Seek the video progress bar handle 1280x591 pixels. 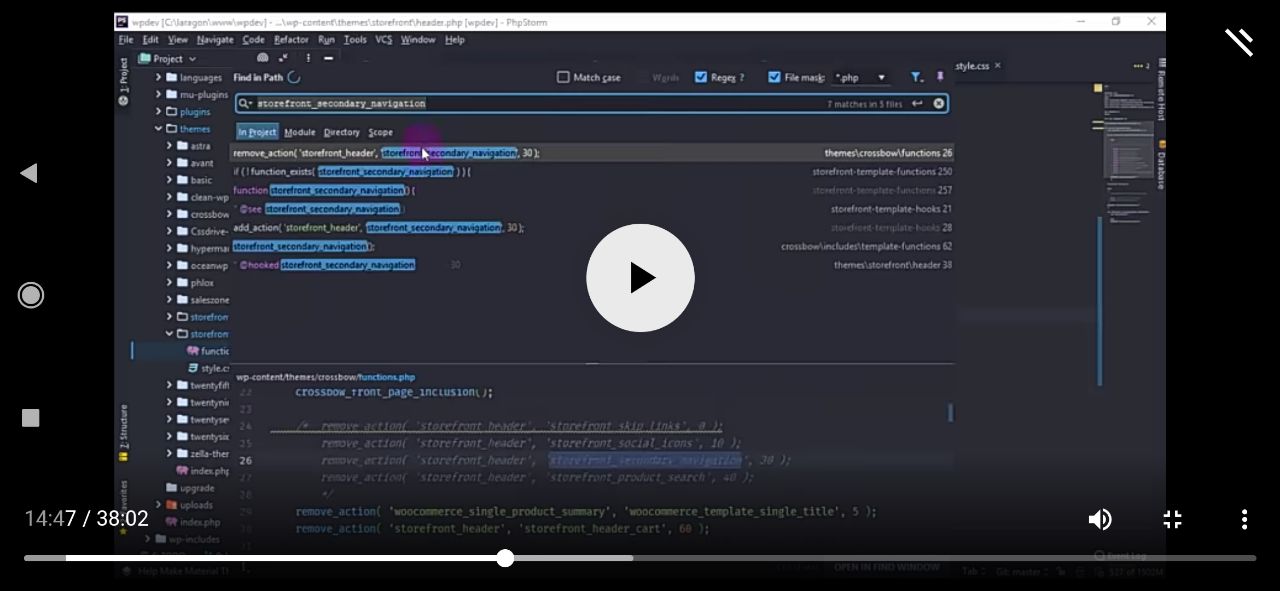[x=505, y=558]
